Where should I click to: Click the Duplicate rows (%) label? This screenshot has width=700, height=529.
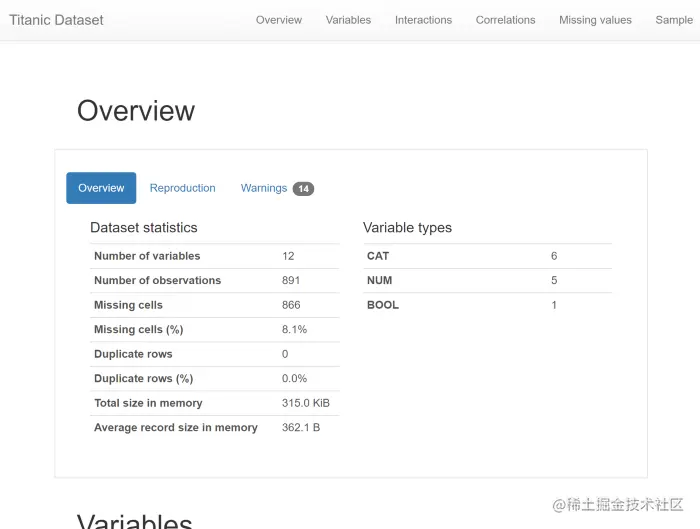[143, 379]
